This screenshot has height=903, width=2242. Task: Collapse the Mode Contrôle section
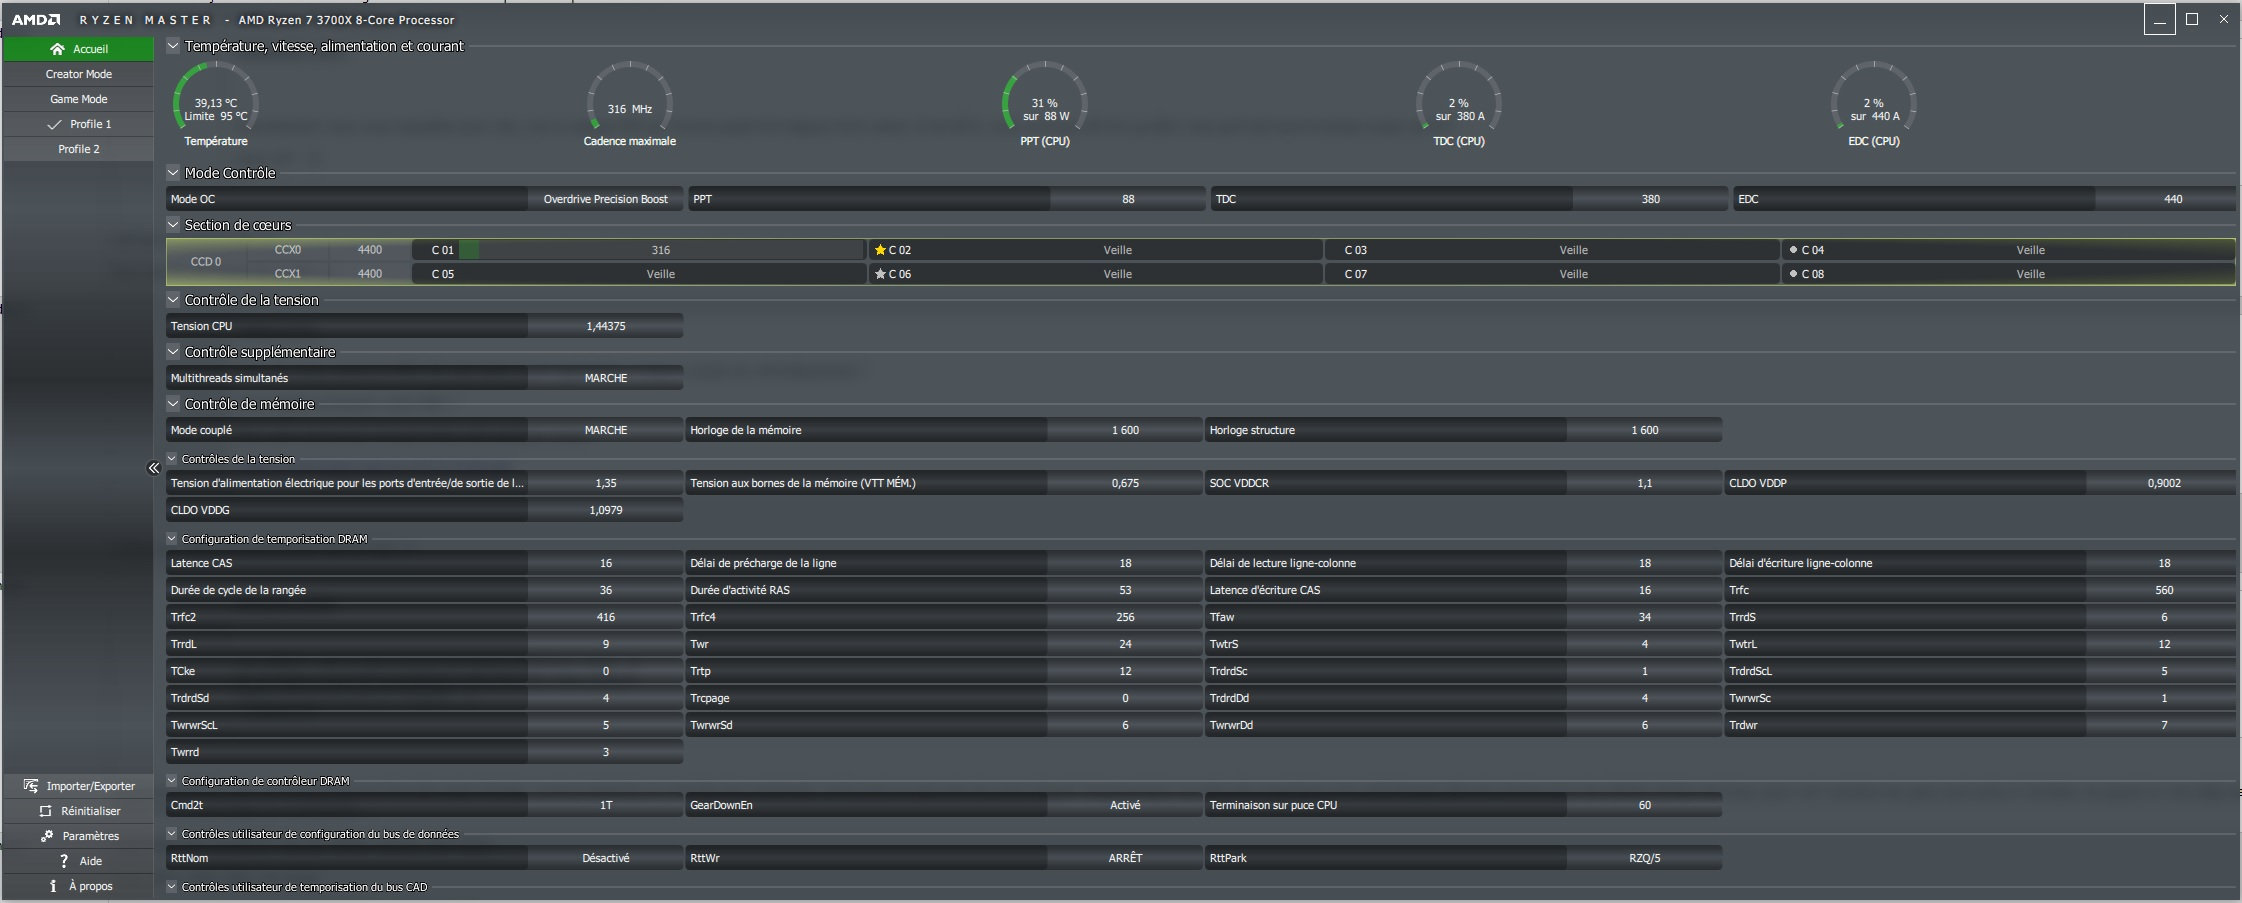[x=173, y=173]
